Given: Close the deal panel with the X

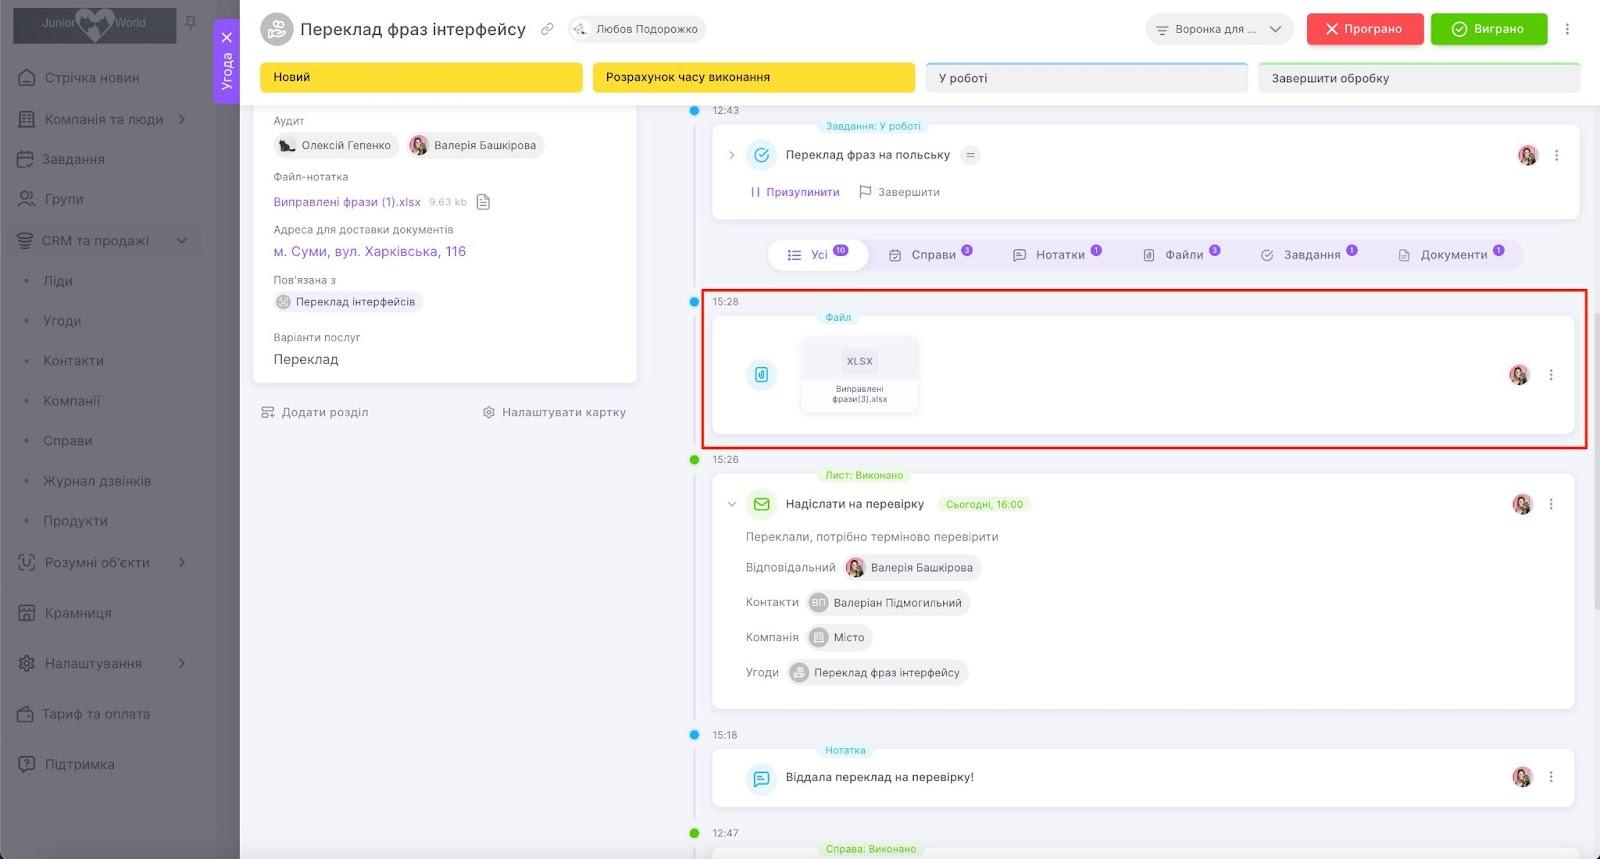Looking at the screenshot, I should [x=227, y=37].
